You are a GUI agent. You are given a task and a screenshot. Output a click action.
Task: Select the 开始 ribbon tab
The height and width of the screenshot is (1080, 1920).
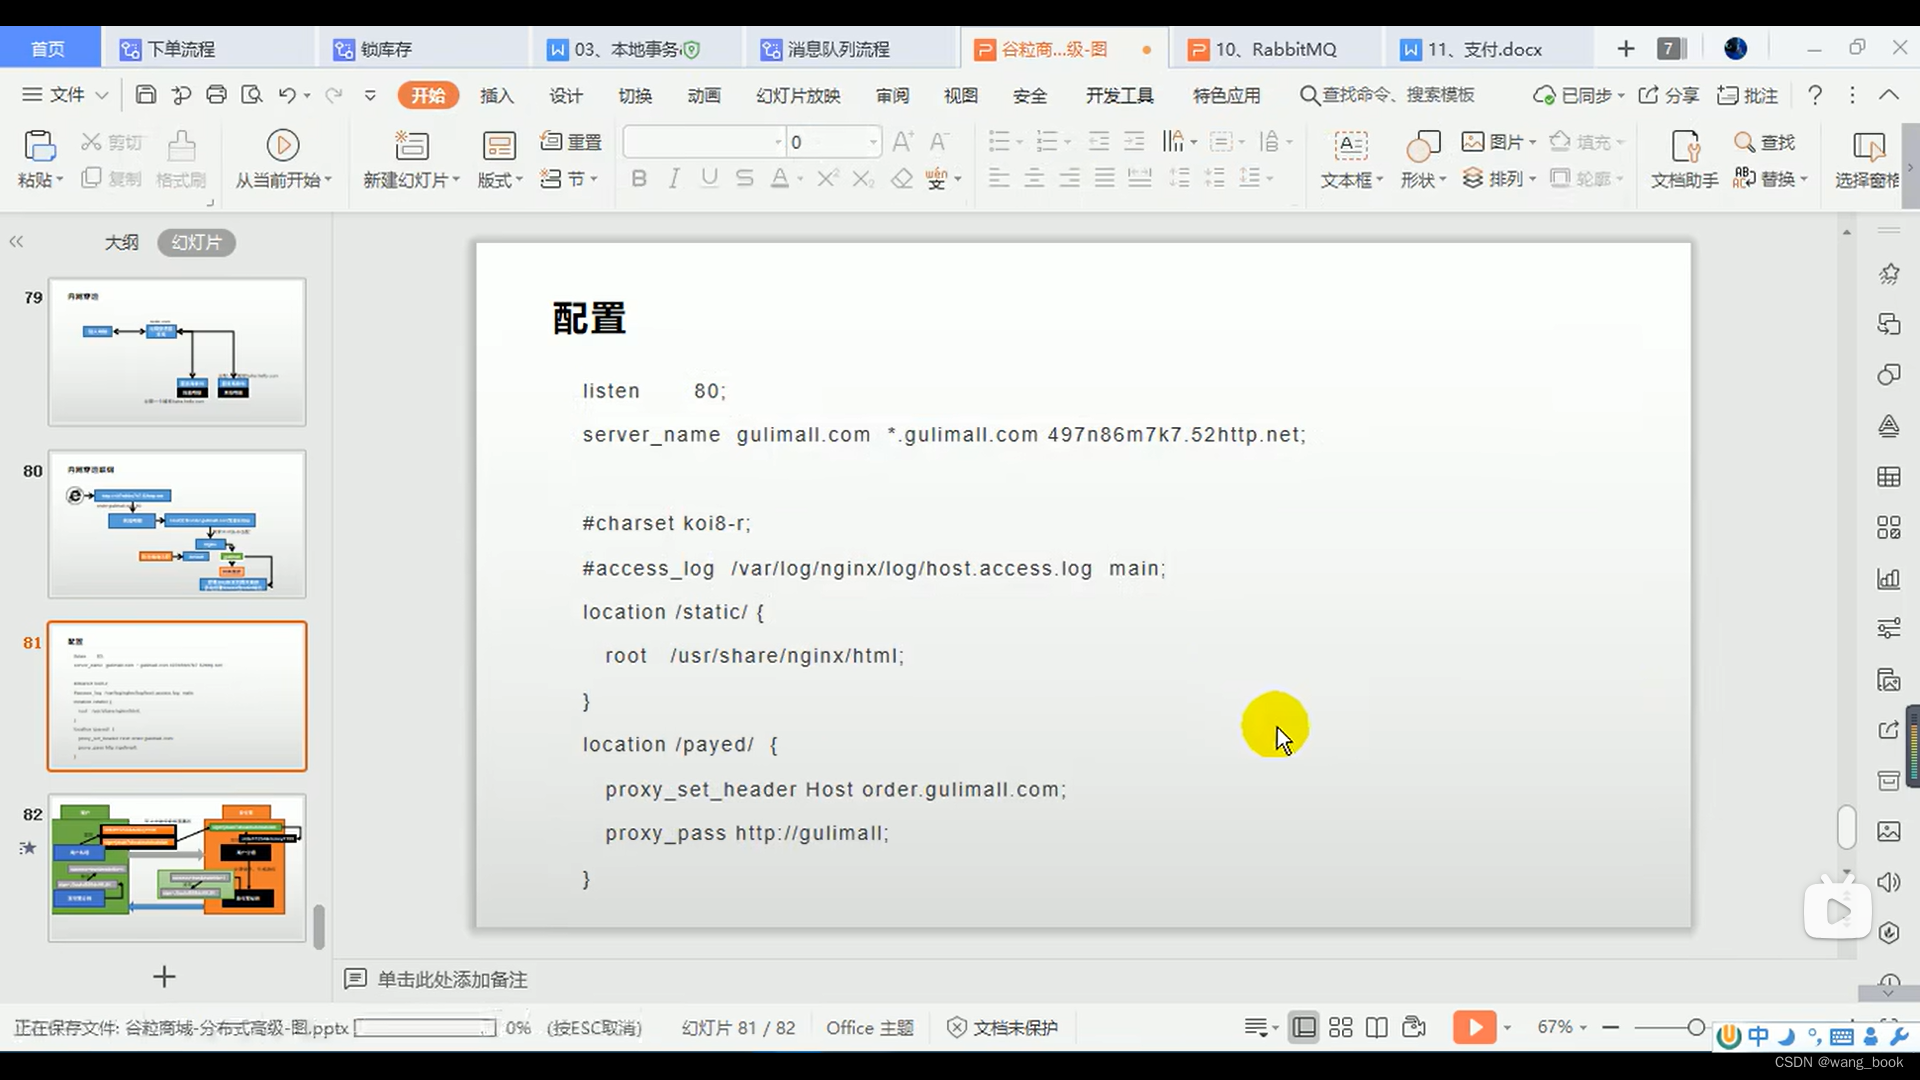pos(429,95)
